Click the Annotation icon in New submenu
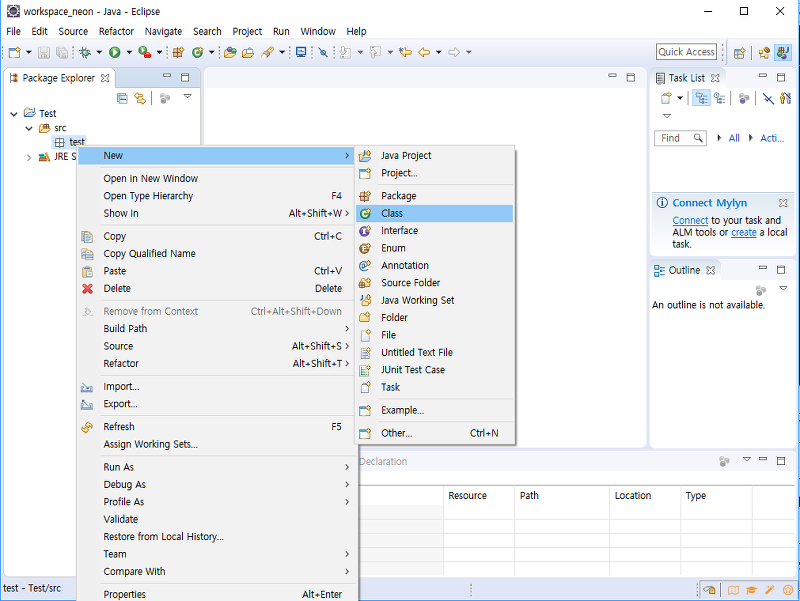Viewport: 800px width, 601px height. coord(365,266)
